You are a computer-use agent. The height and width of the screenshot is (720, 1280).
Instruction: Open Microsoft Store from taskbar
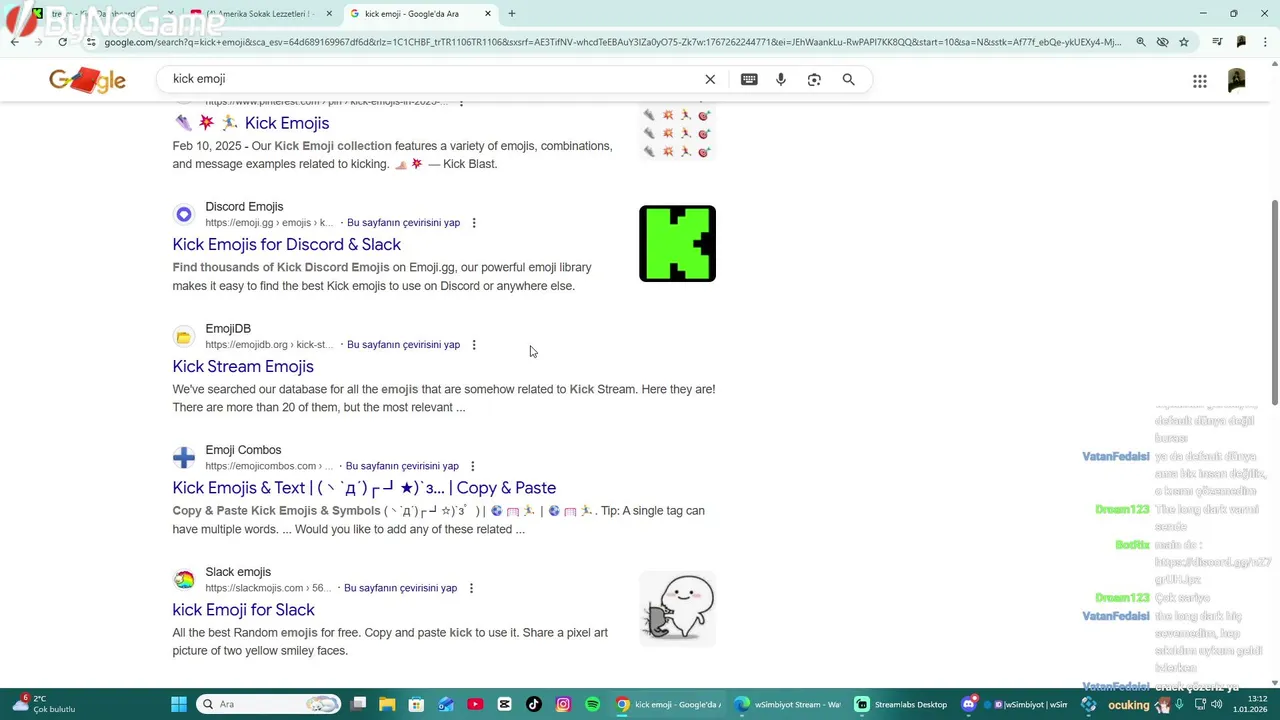pos(416,704)
